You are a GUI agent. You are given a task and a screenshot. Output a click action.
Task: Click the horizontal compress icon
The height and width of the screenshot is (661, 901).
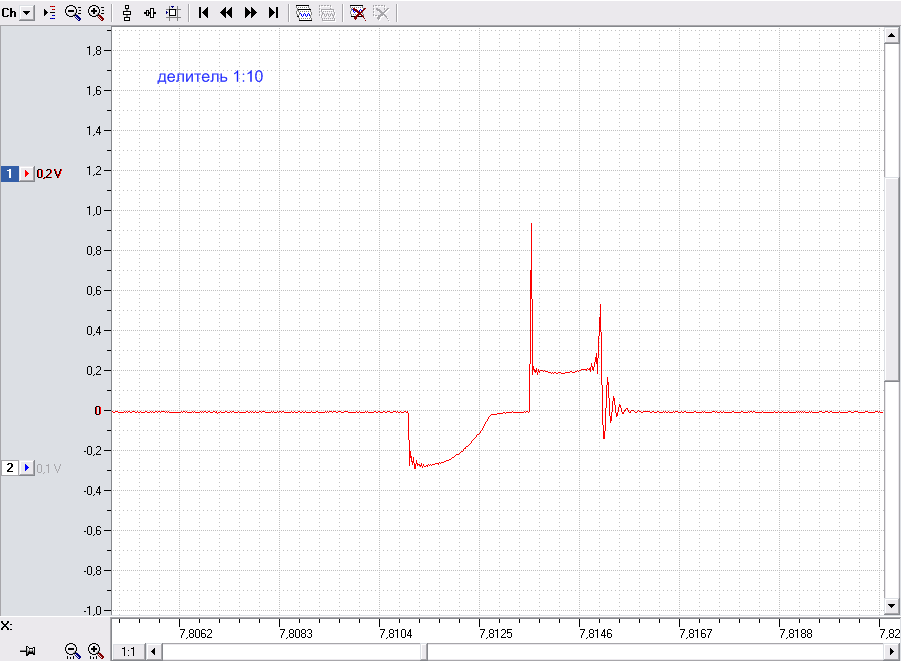click(x=150, y=13)
